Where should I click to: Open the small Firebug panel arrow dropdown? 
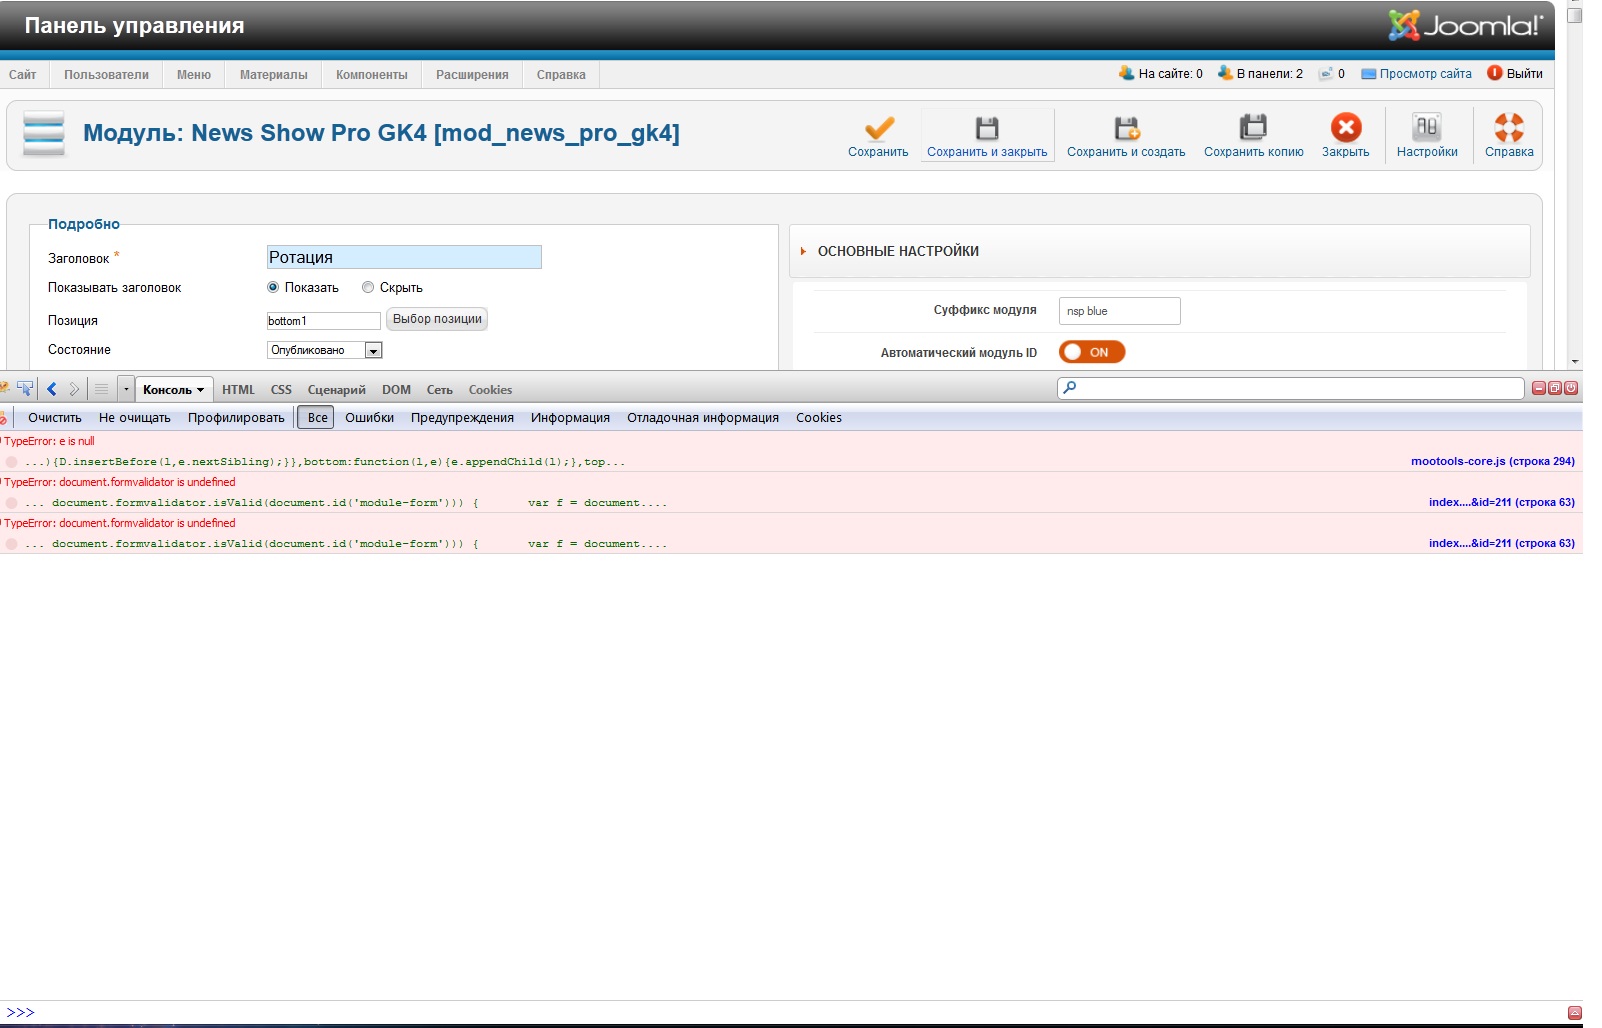pyautogui.click(x=126, y=389)
